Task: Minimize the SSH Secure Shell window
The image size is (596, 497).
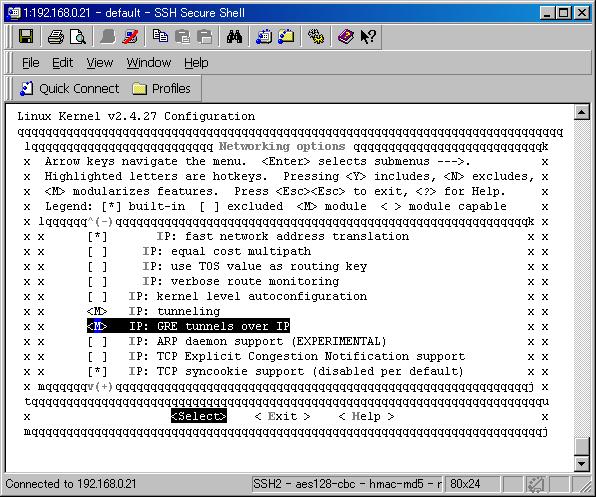Action: pos(547,13)
